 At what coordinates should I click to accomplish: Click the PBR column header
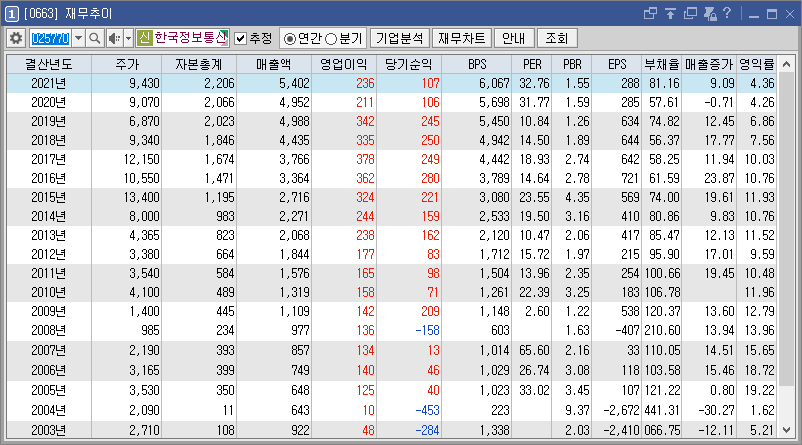click(572, 64)
